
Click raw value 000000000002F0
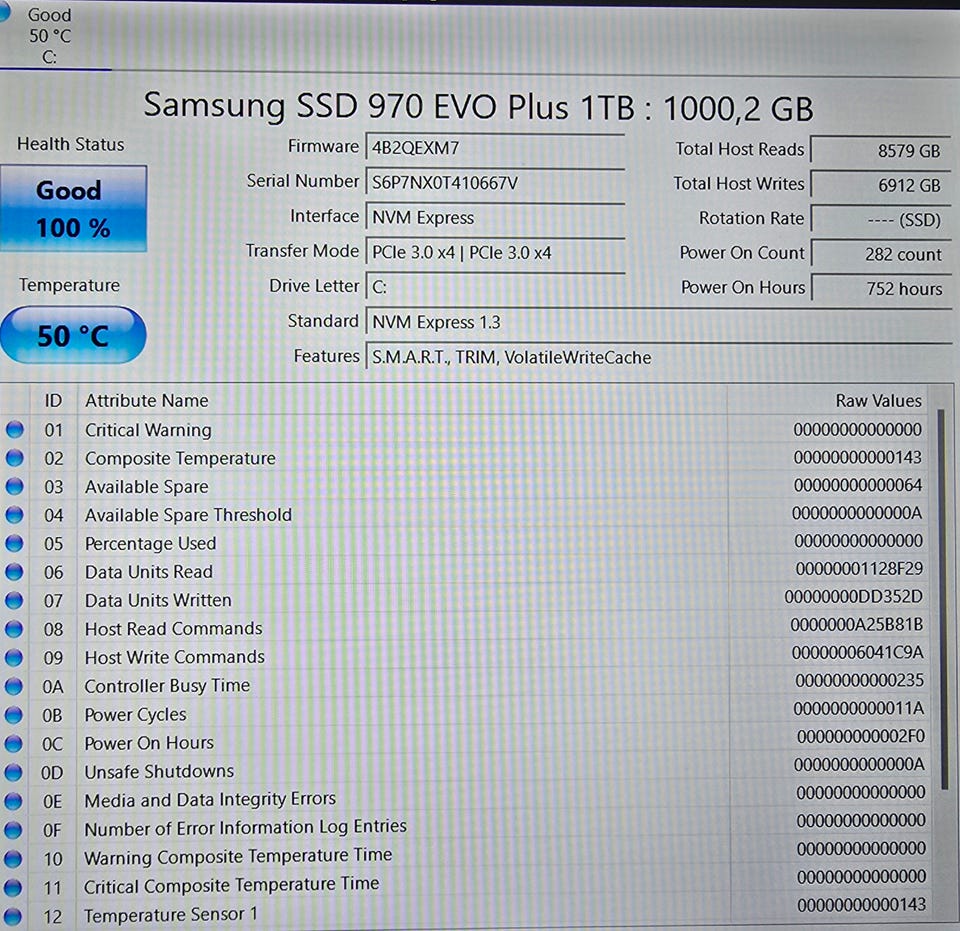point(861,736)
